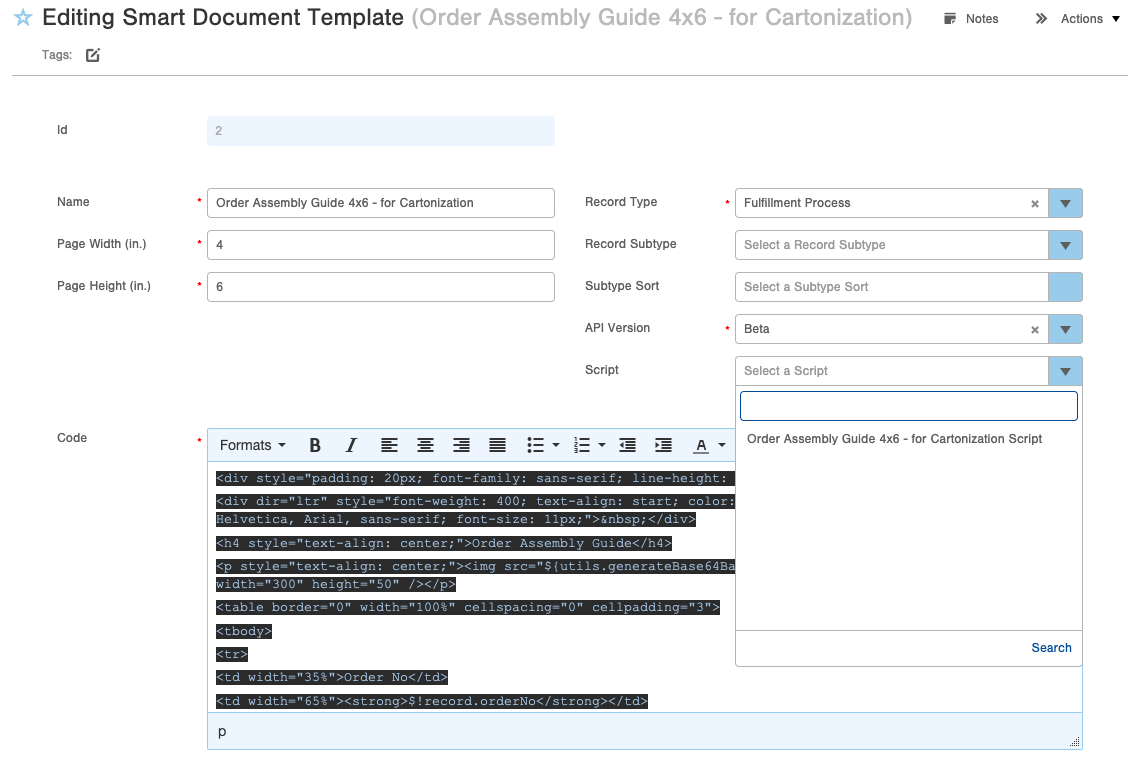Screen dimensions: 1132x766
Task: Open the Subtype Sort dropdown
Action: (1064, 287)
